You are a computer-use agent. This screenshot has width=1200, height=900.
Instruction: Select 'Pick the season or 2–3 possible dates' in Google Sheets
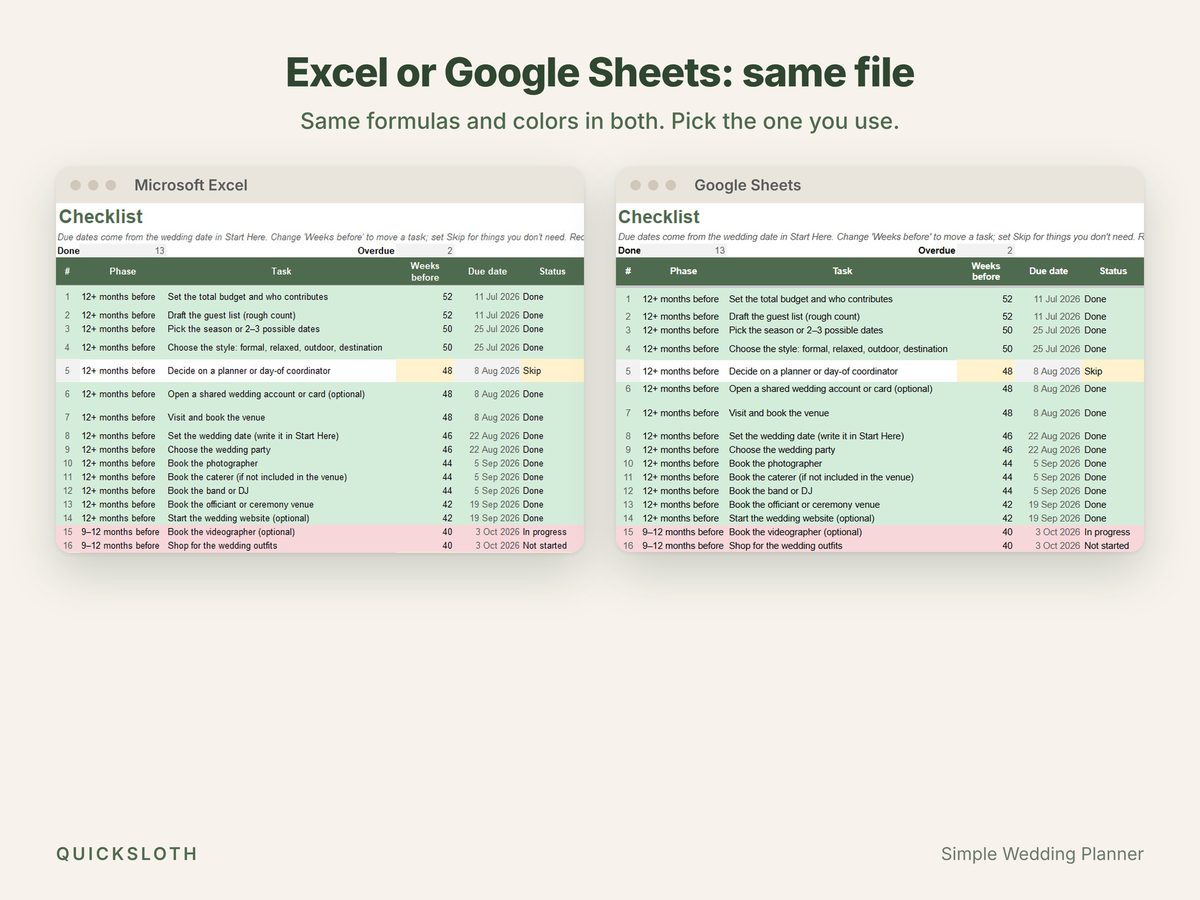806,330
